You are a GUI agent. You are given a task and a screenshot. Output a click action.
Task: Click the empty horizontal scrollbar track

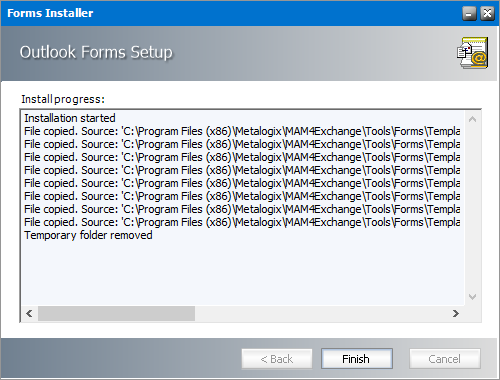322,313
